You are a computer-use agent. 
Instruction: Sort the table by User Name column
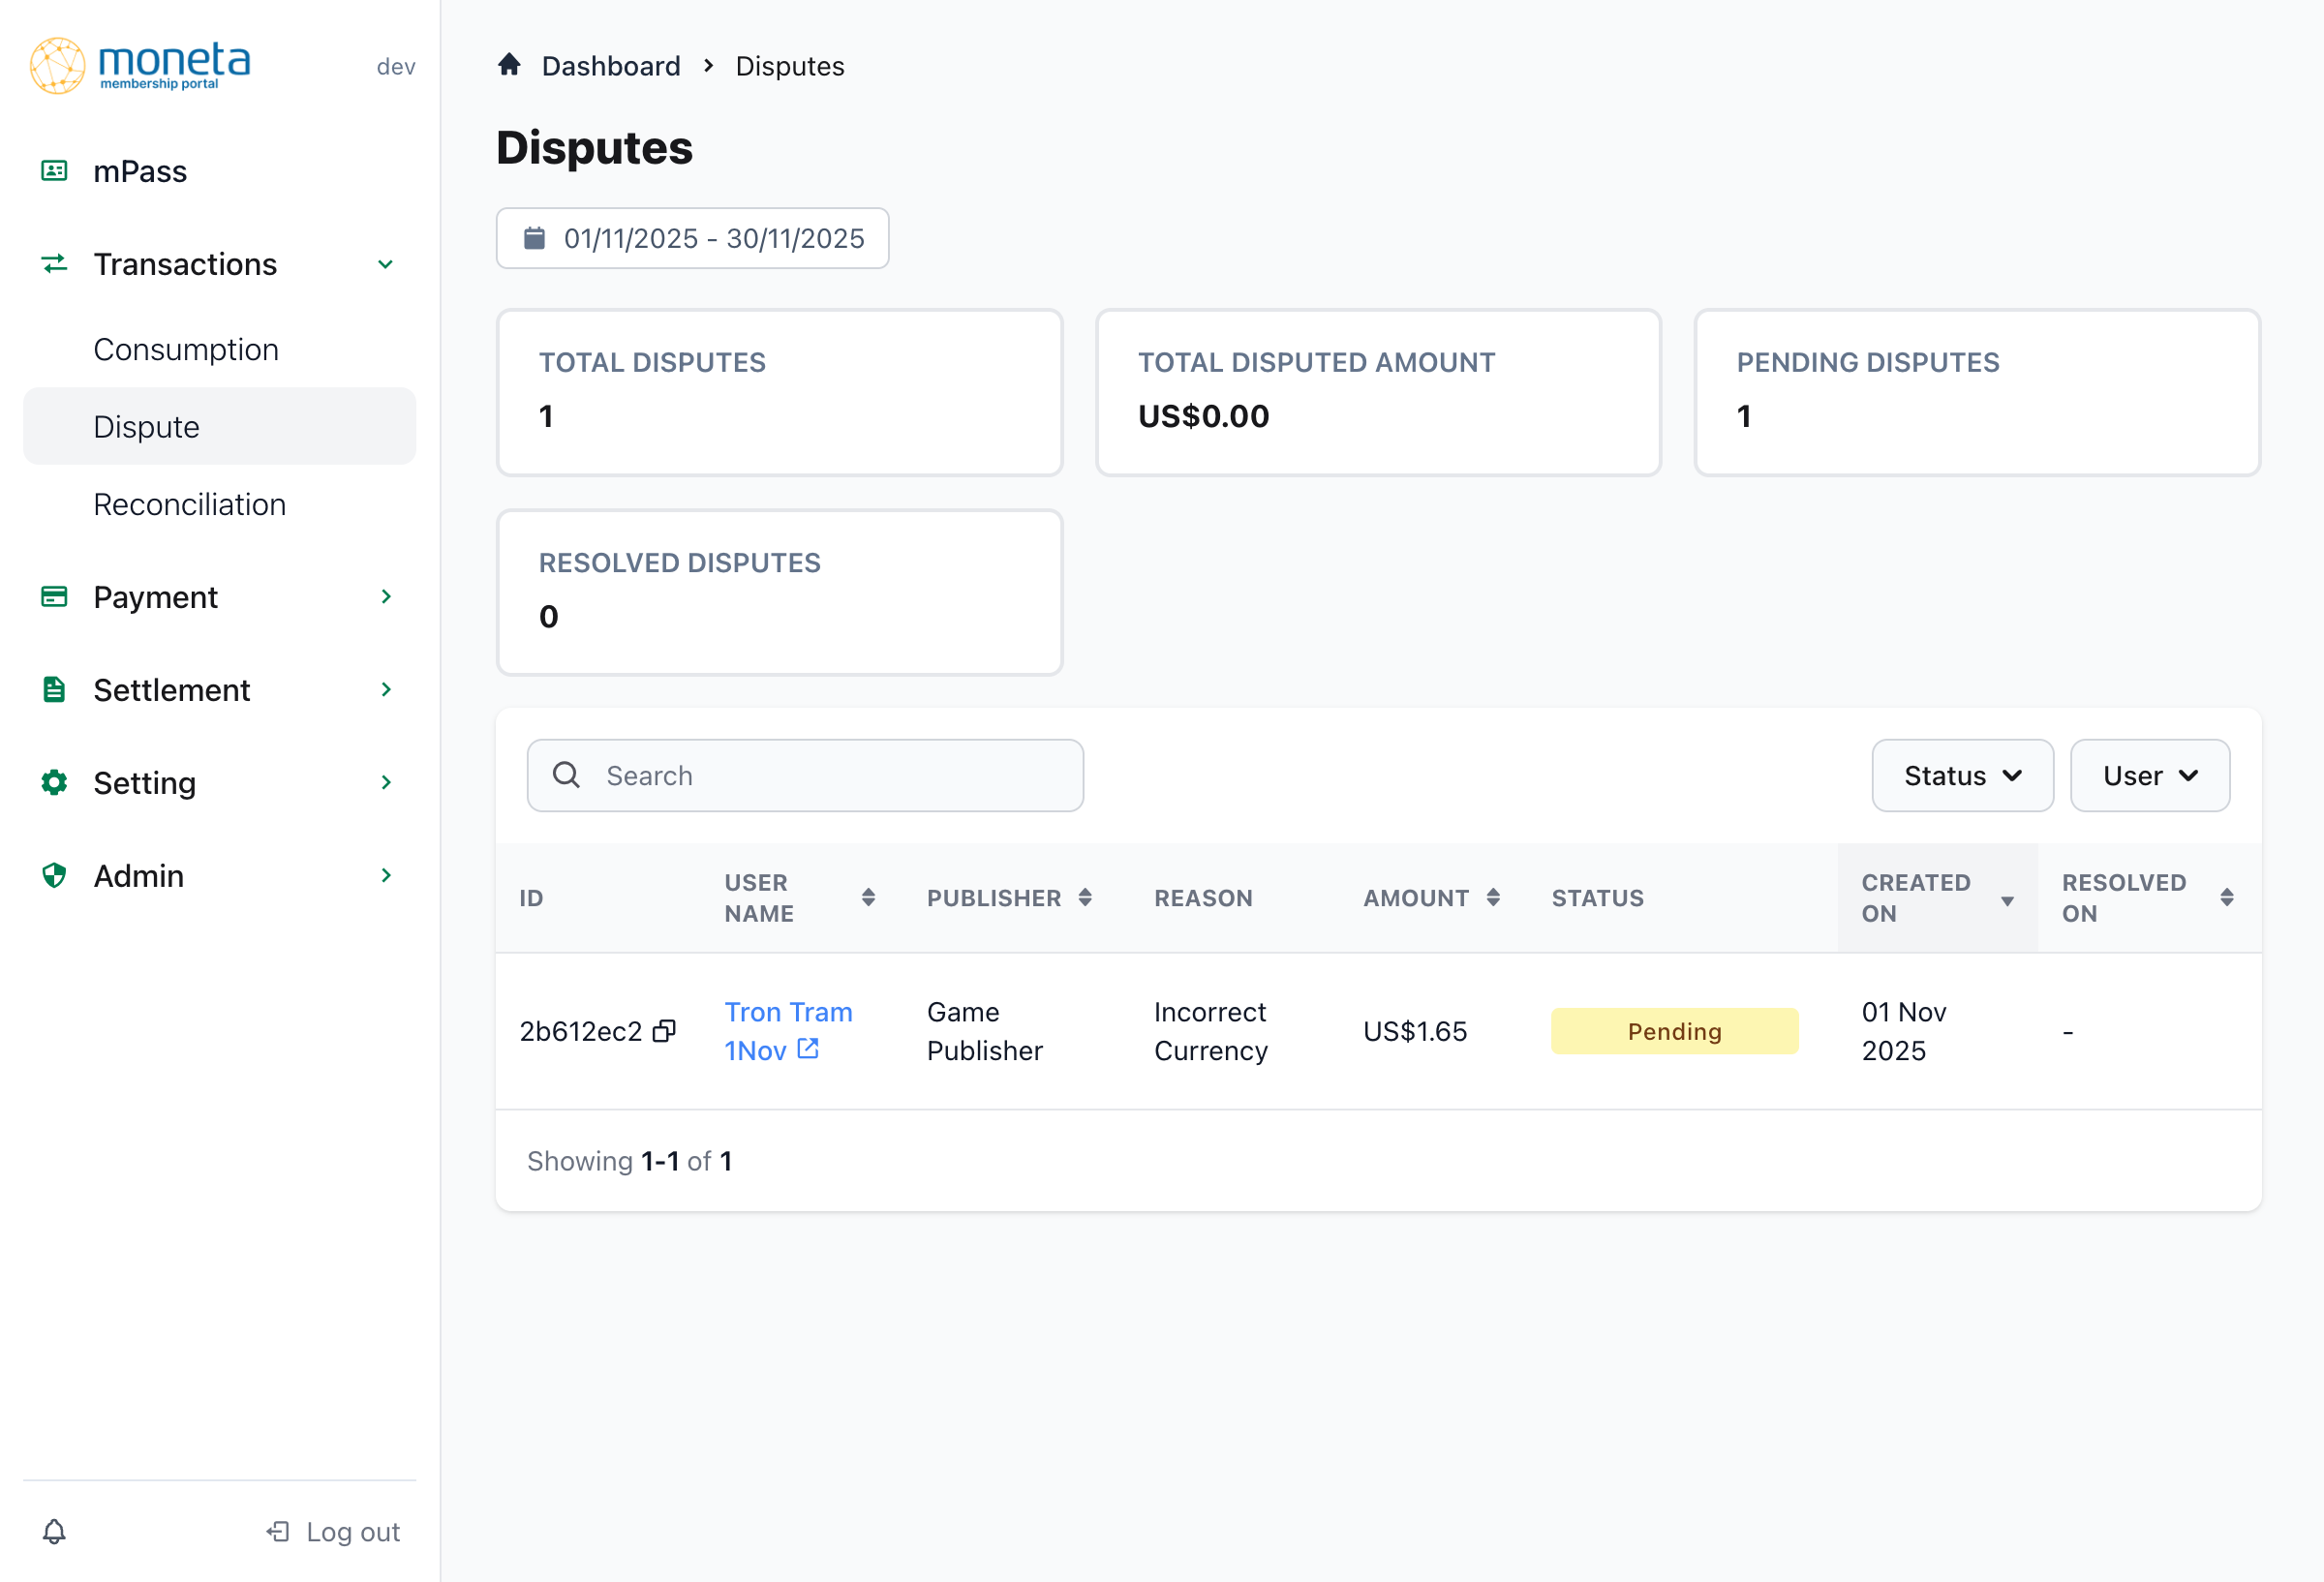click(868, 897)
